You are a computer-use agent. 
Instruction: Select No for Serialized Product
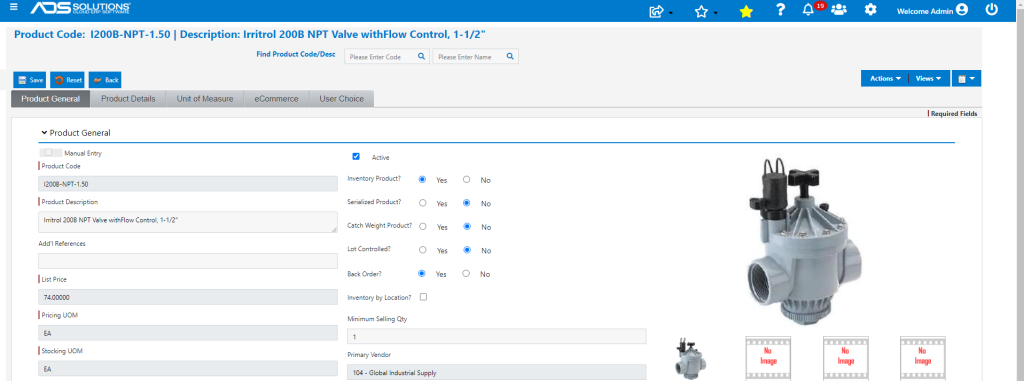tap(466, 203)
